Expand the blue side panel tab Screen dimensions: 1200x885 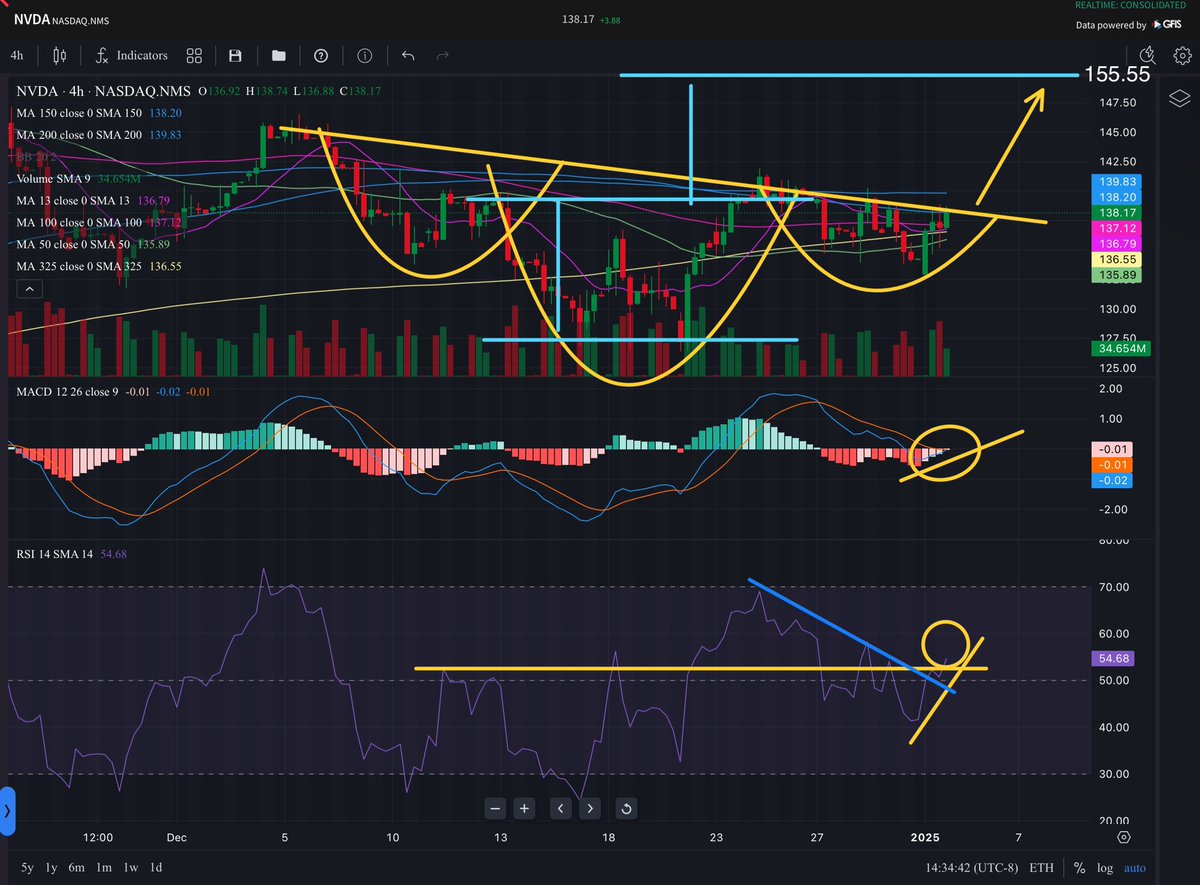coord(8,810)
